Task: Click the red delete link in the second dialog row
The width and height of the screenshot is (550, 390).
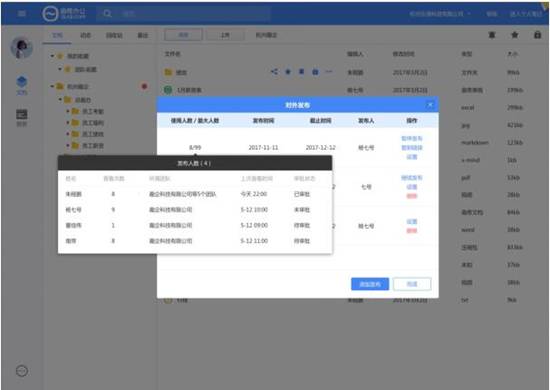Action: coord(412,196)
